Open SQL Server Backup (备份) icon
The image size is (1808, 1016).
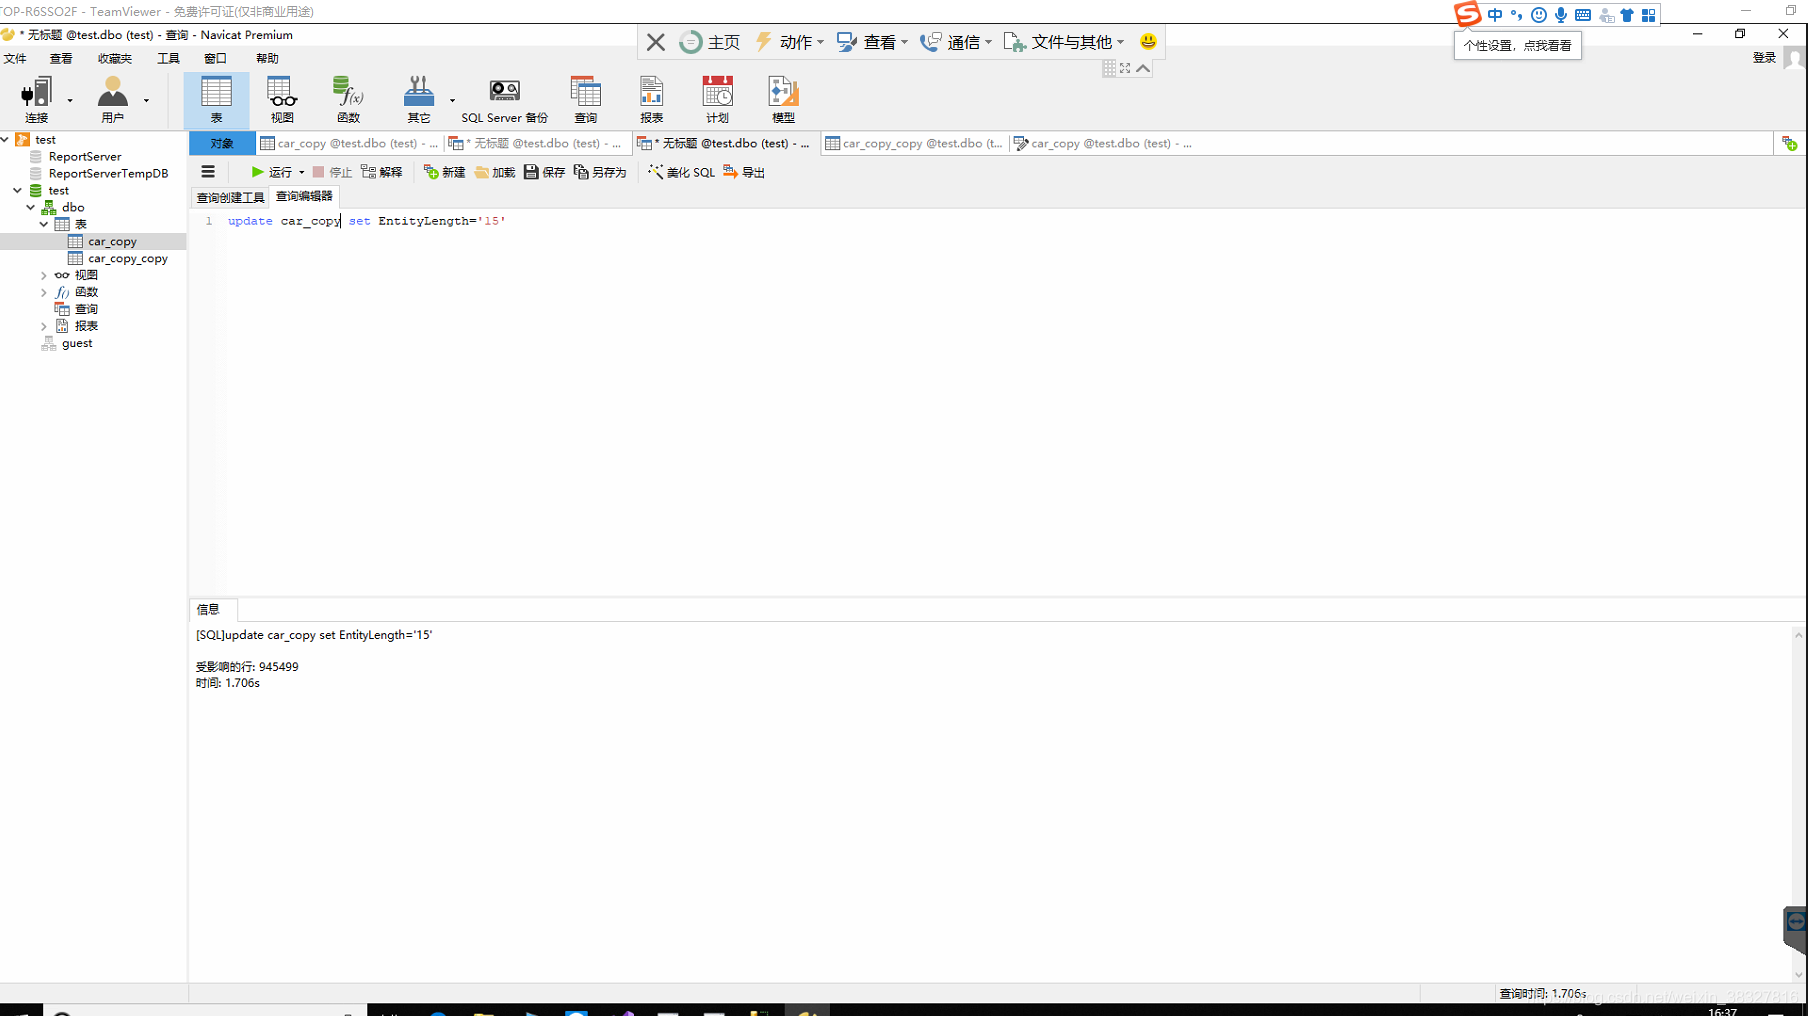(504, 99)
